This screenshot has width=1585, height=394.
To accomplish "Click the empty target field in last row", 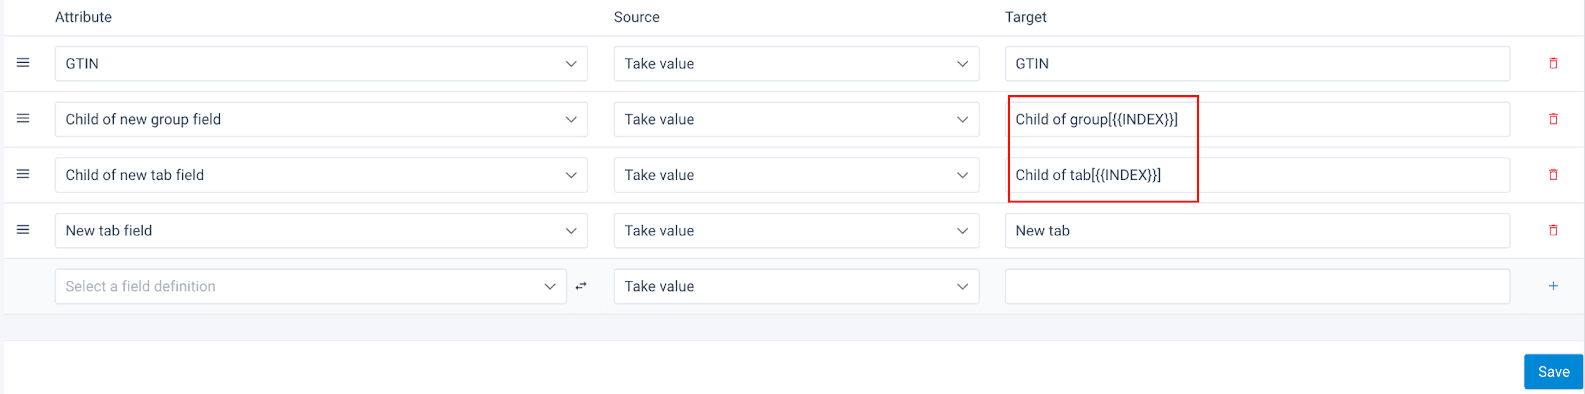I will [1257, 286].
